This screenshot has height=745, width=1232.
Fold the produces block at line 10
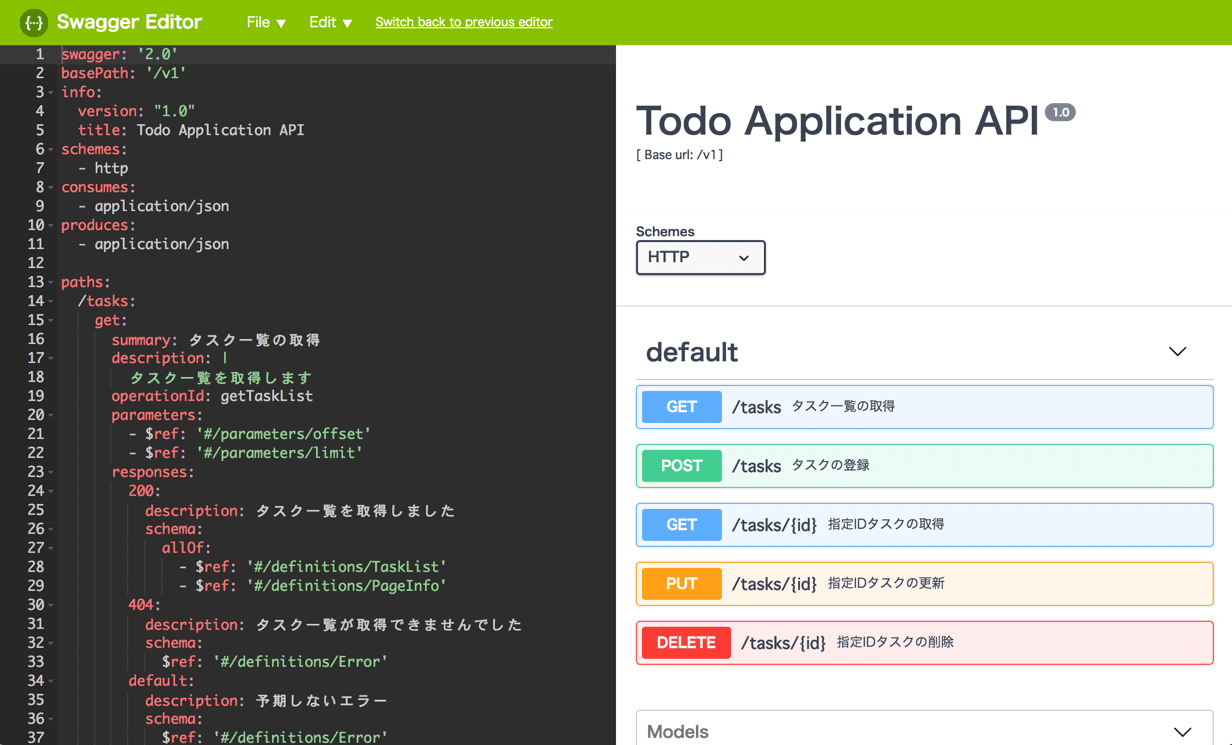point(51,225)
